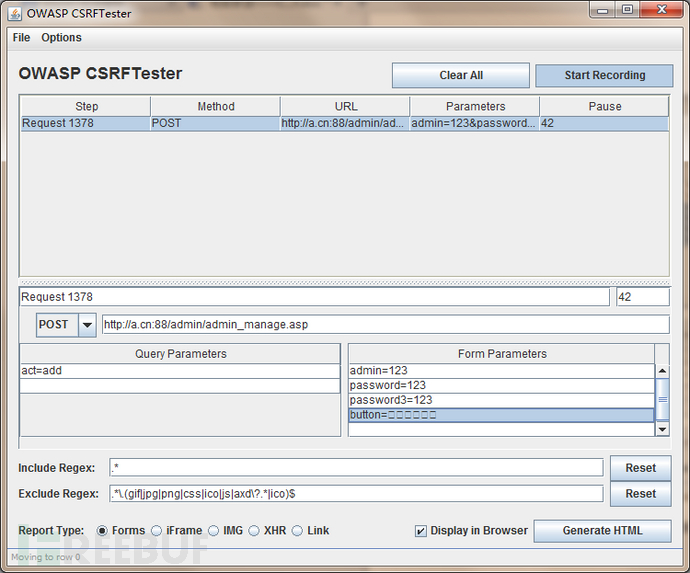
Task: Click the admin_manage.asp URL input field
Action: (385, 325)
